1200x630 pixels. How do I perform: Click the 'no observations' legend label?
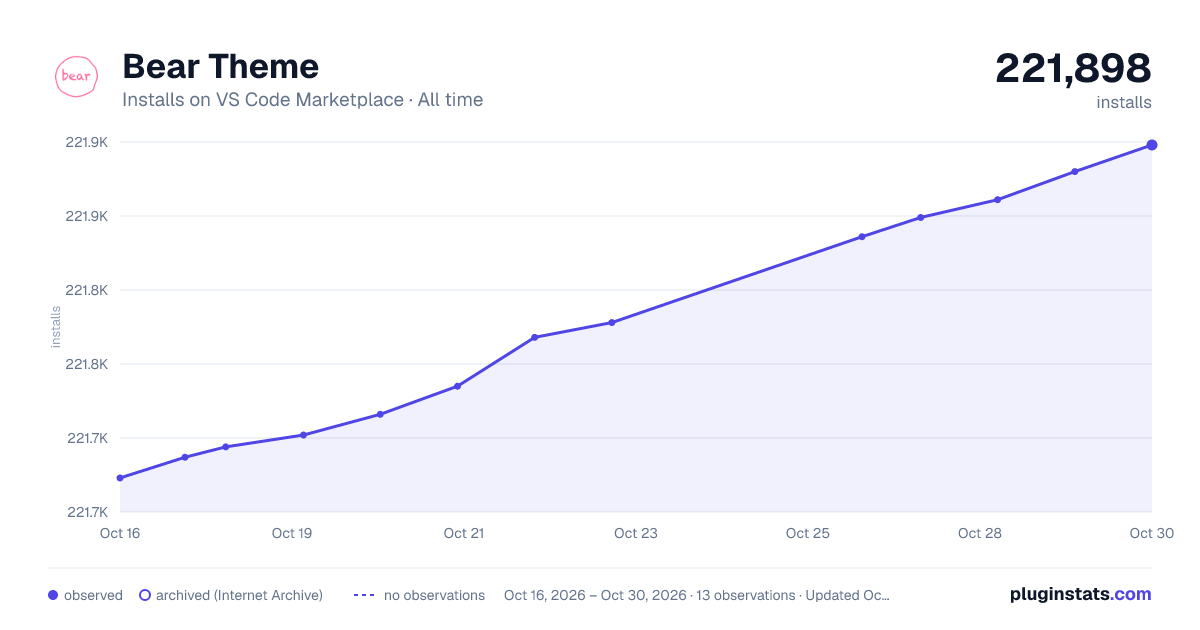pos(434,595)
